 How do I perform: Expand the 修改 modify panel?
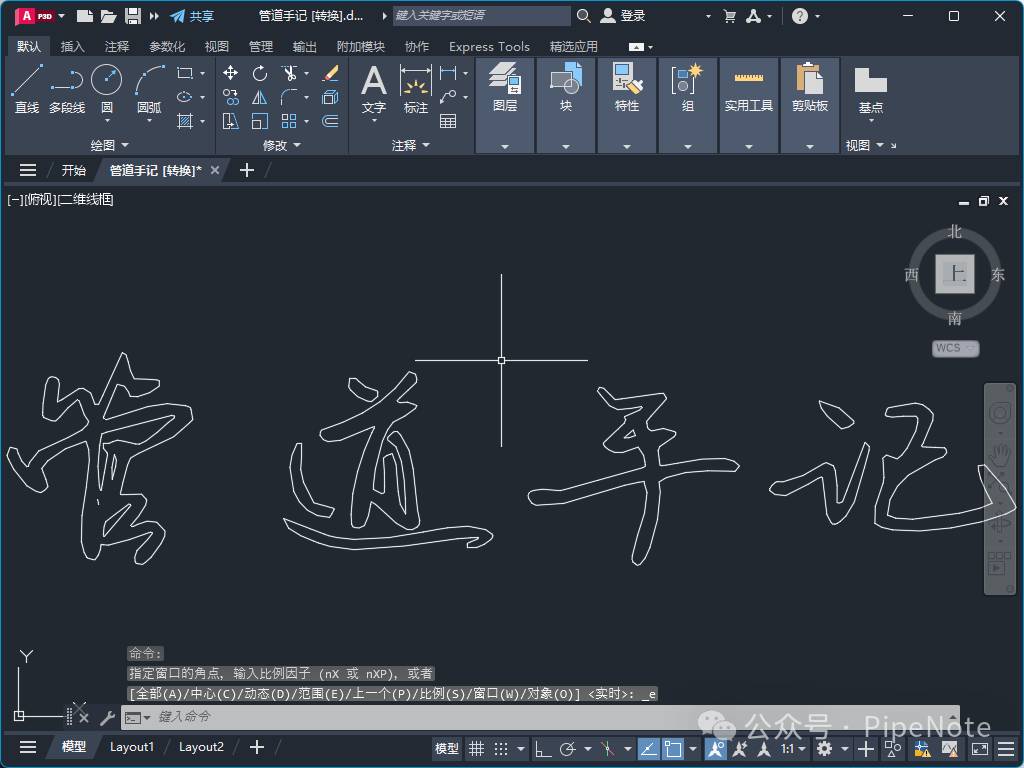tap(281, 145)
